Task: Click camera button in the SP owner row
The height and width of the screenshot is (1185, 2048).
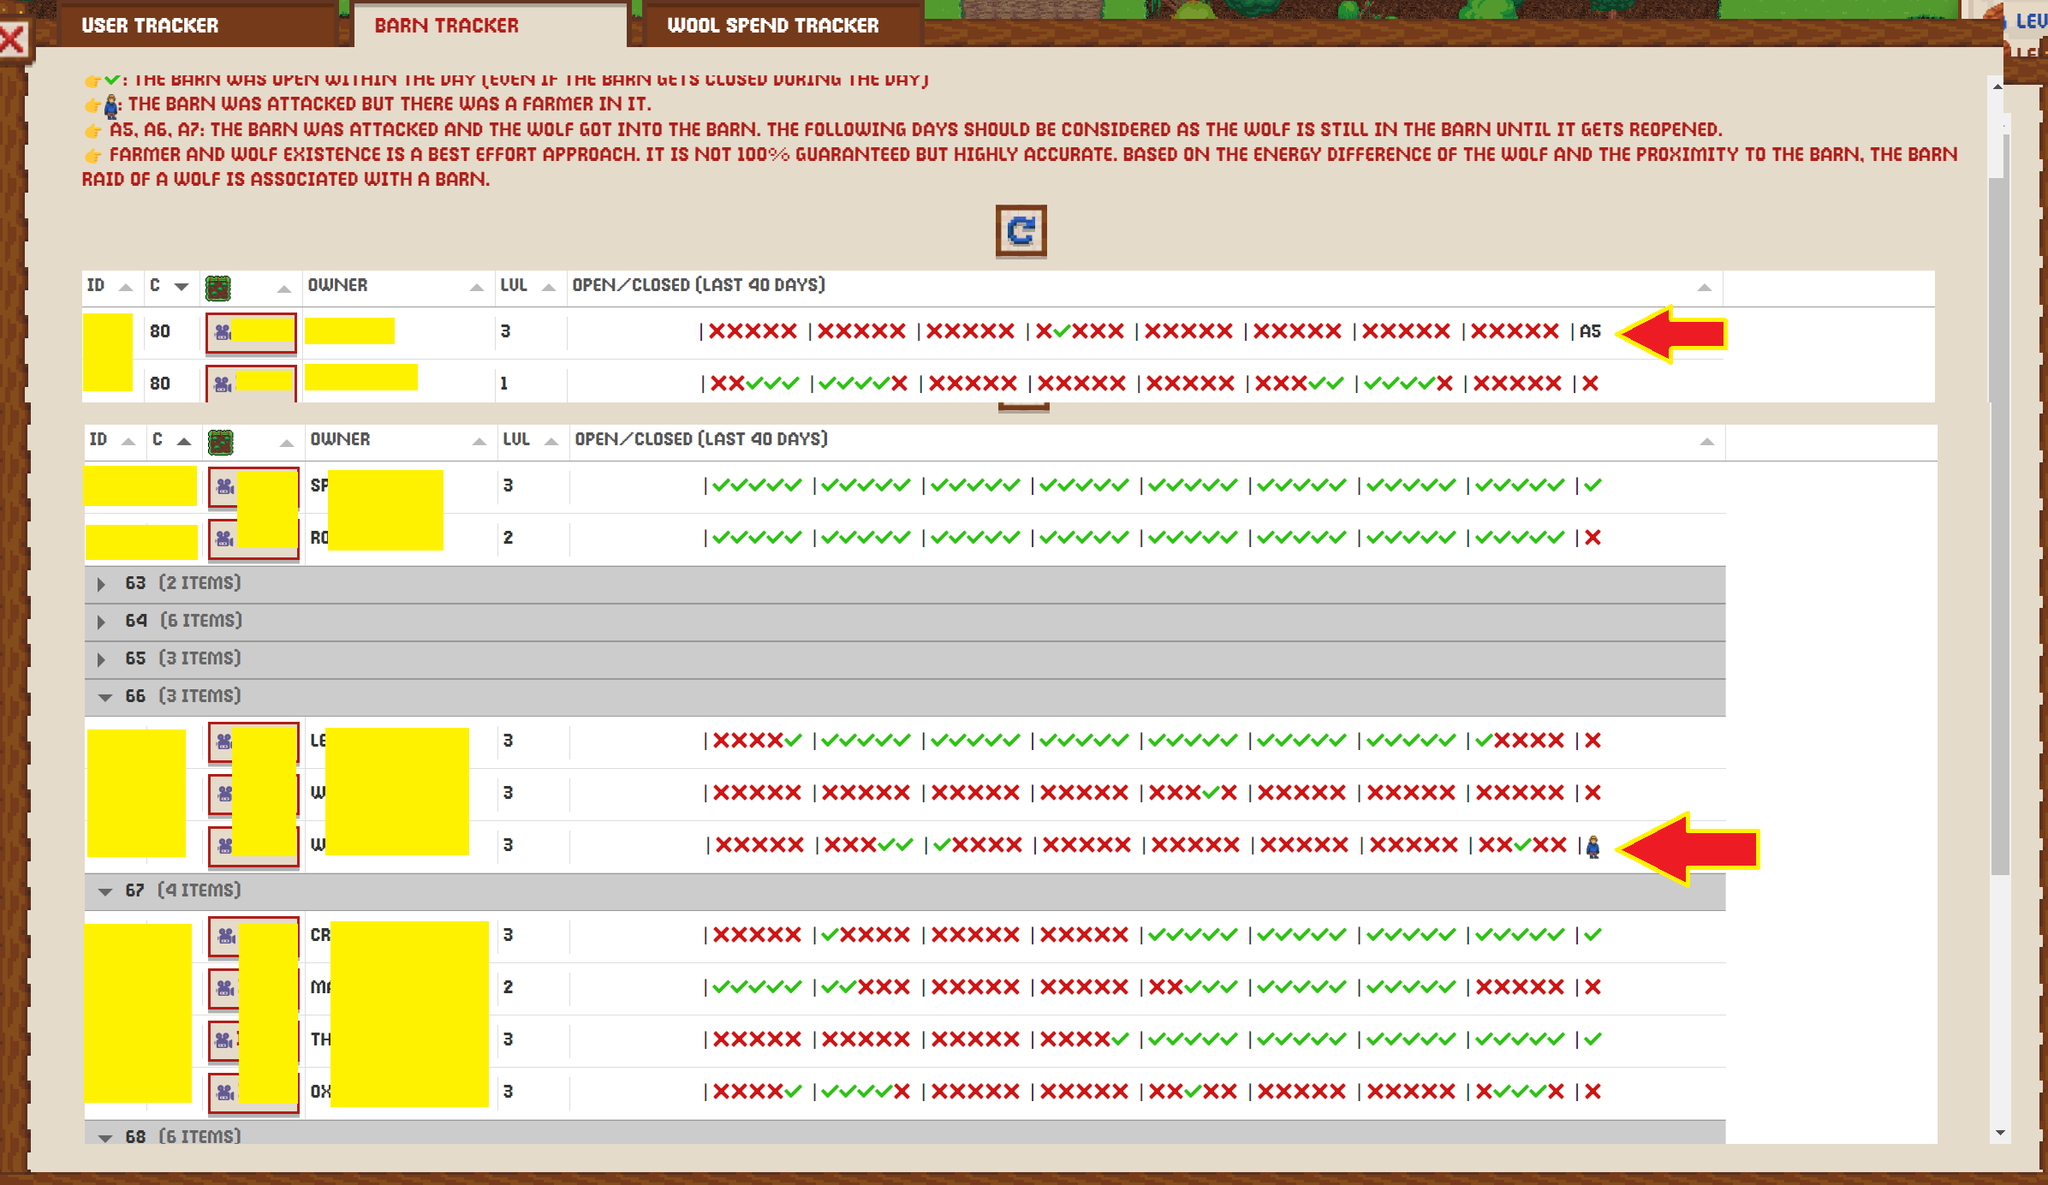Action: pos(225,487)
